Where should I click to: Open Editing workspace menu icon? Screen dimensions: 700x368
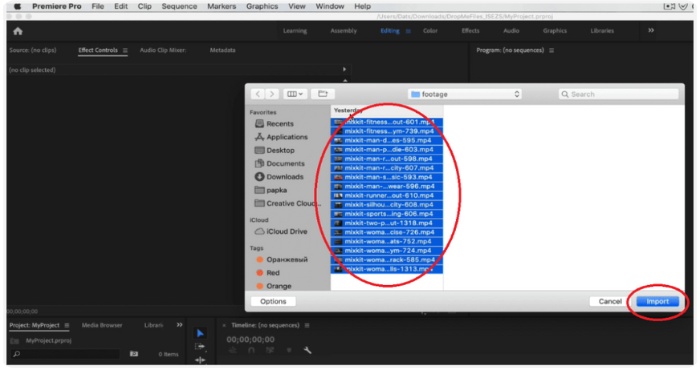(x=408, y=31)
